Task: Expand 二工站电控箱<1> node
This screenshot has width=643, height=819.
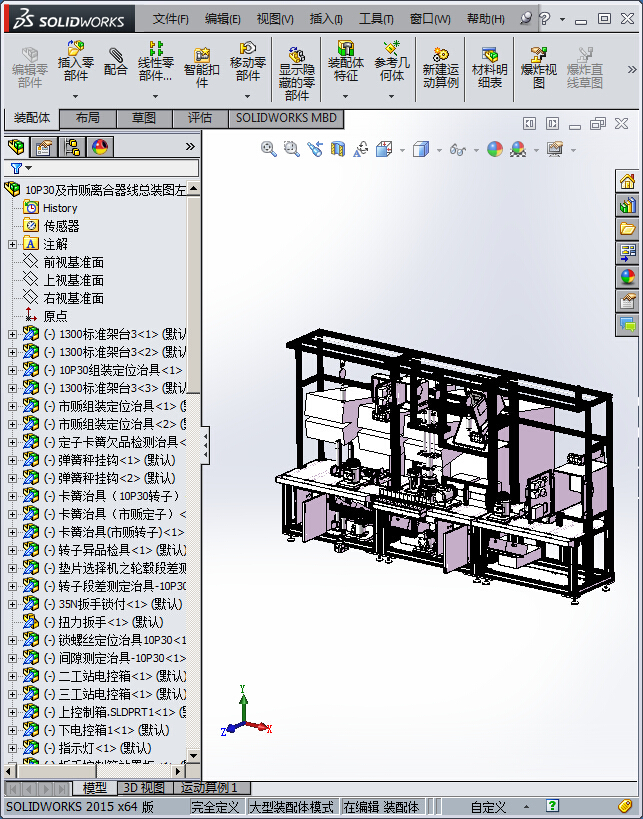Action: pos(12,676)
